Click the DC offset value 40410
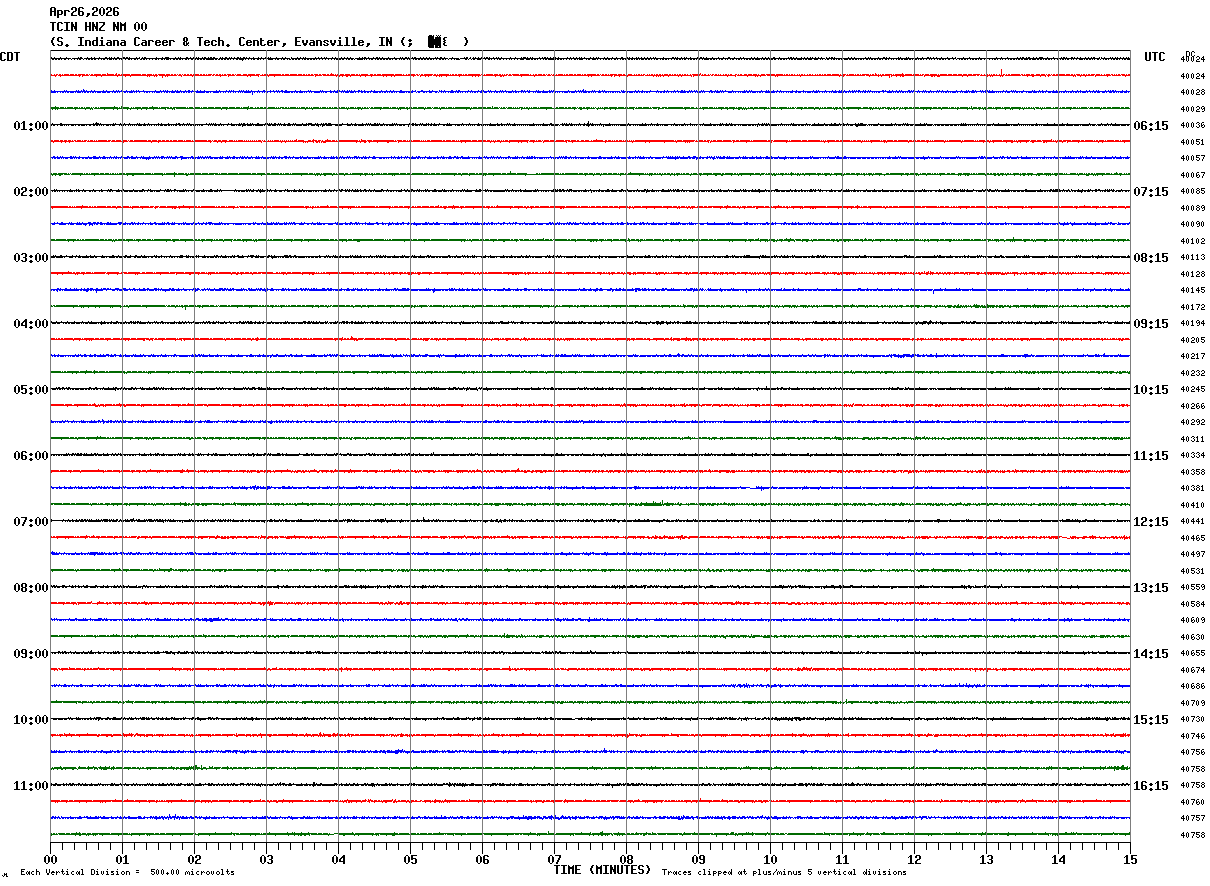1210x886 pixels. 1192,506
